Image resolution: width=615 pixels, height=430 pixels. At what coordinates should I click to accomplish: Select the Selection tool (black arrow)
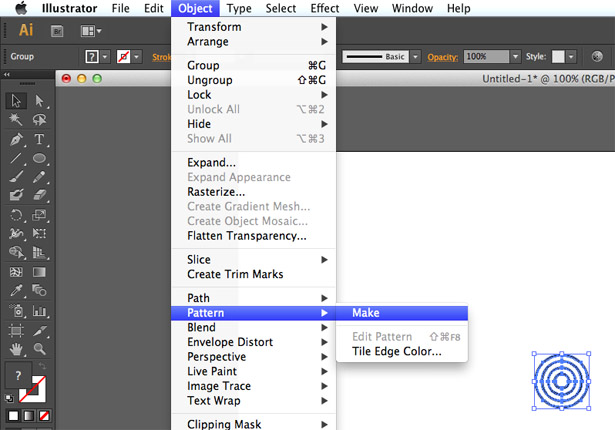[16, 101]
